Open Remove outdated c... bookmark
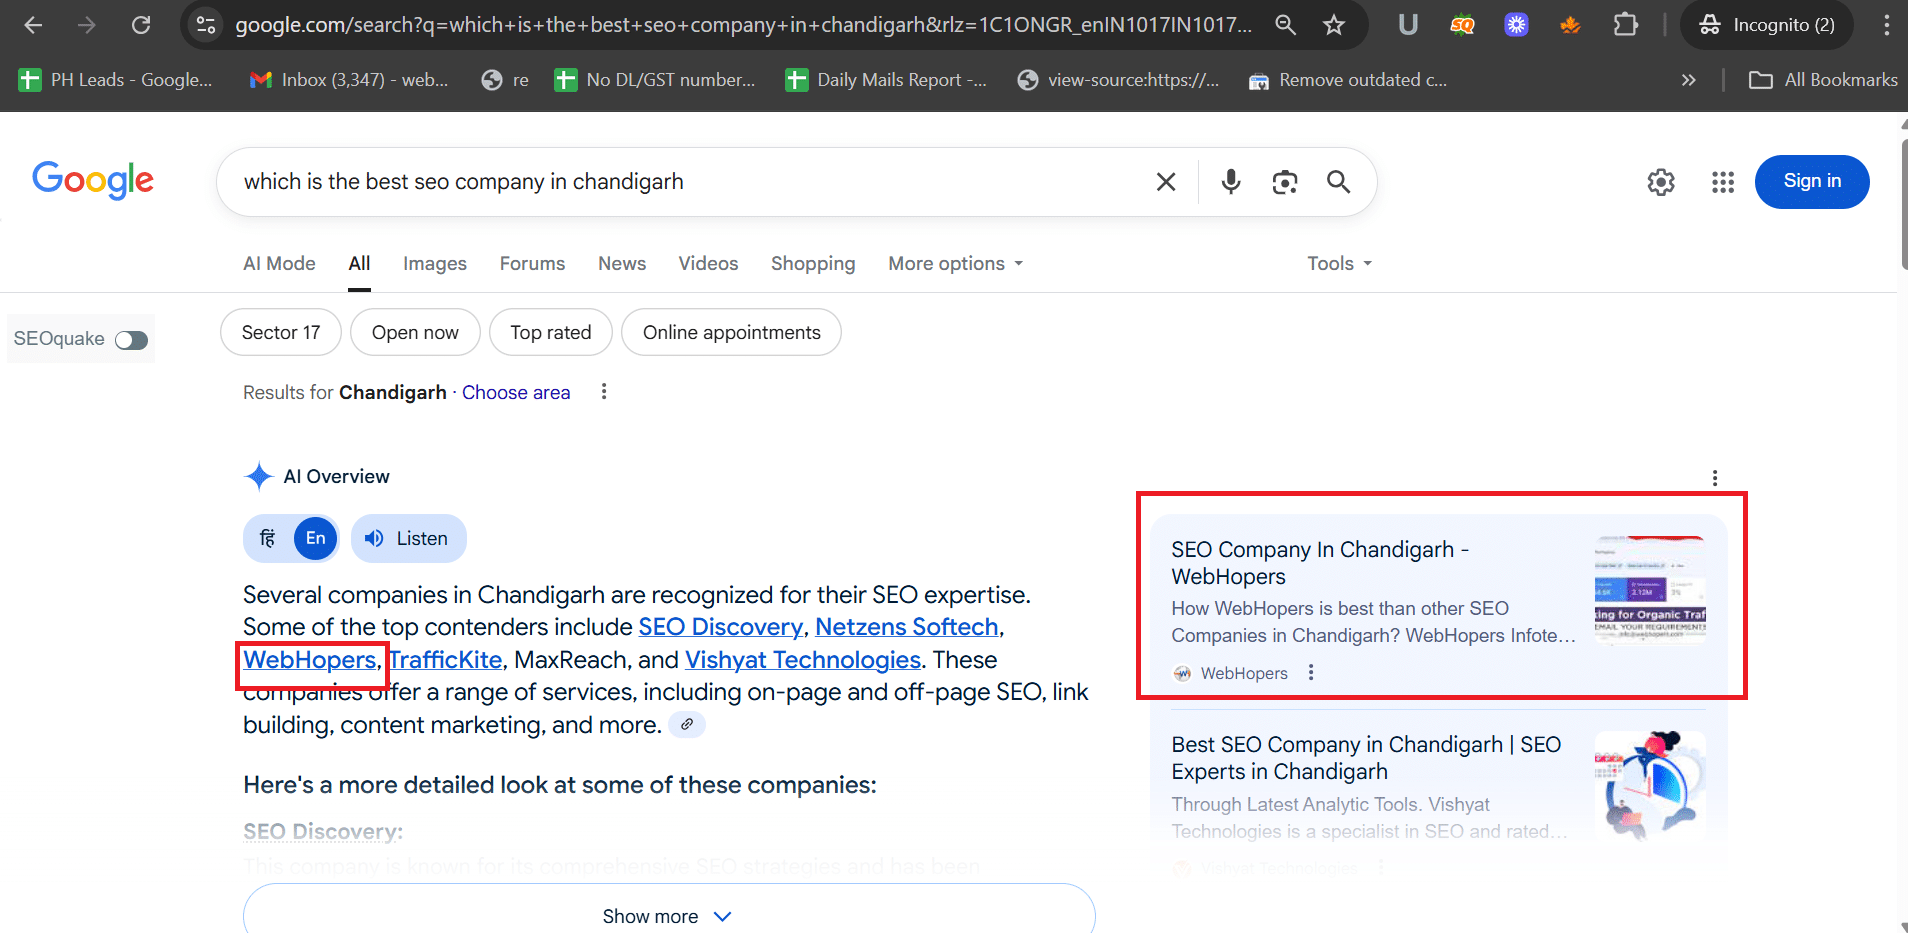The width and height of the screenshot is (1908, 933). [x=1347, y=80]
